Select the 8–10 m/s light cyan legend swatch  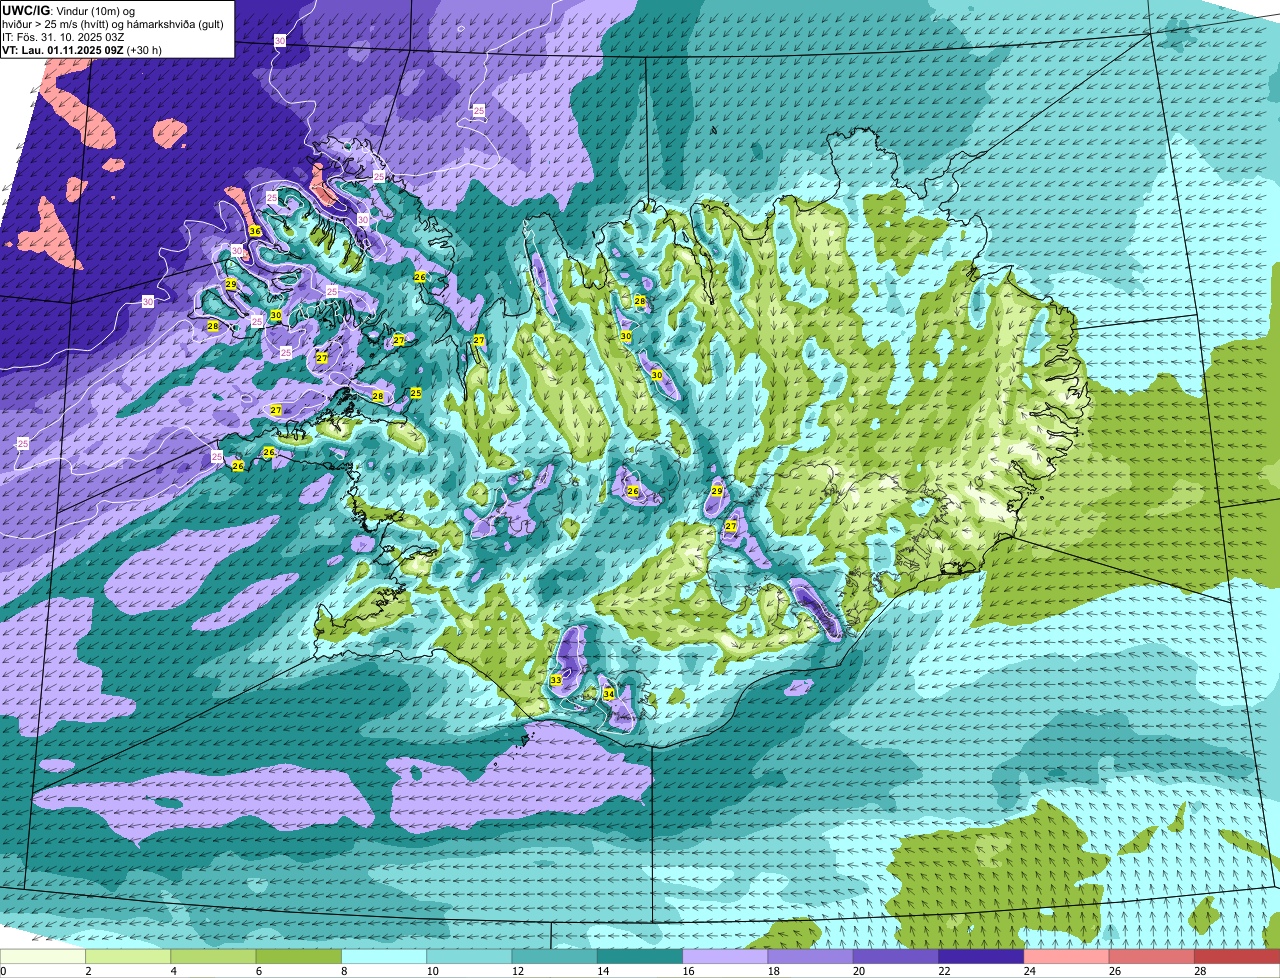tap(384, 956)
